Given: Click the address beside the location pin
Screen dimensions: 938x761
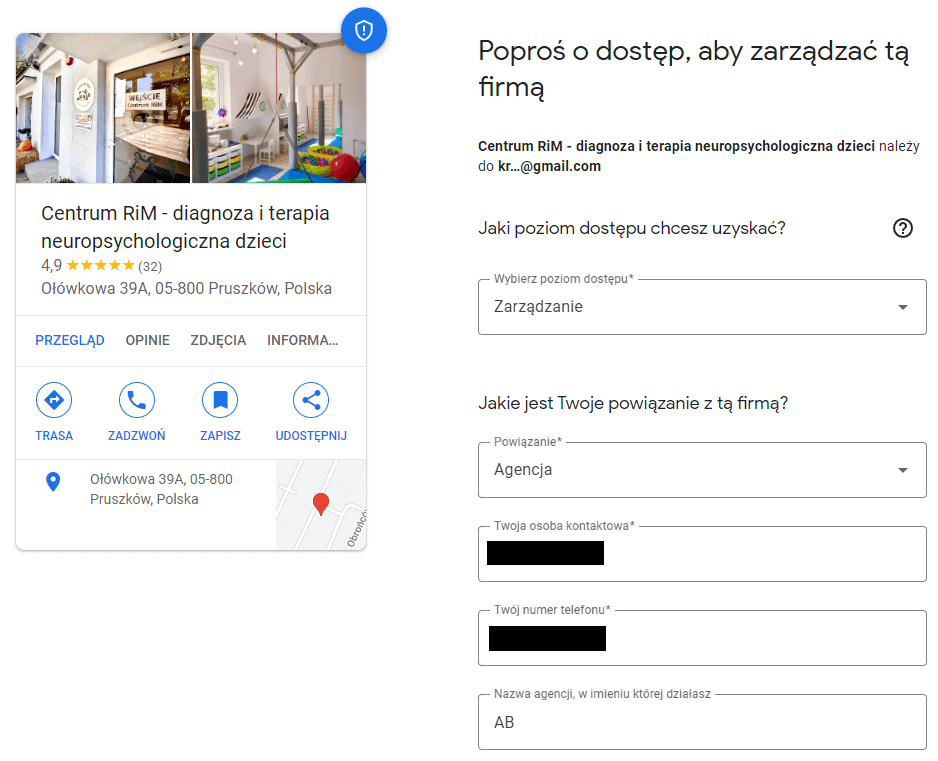Looking at the screenshot, I should (x=161, y=489).
